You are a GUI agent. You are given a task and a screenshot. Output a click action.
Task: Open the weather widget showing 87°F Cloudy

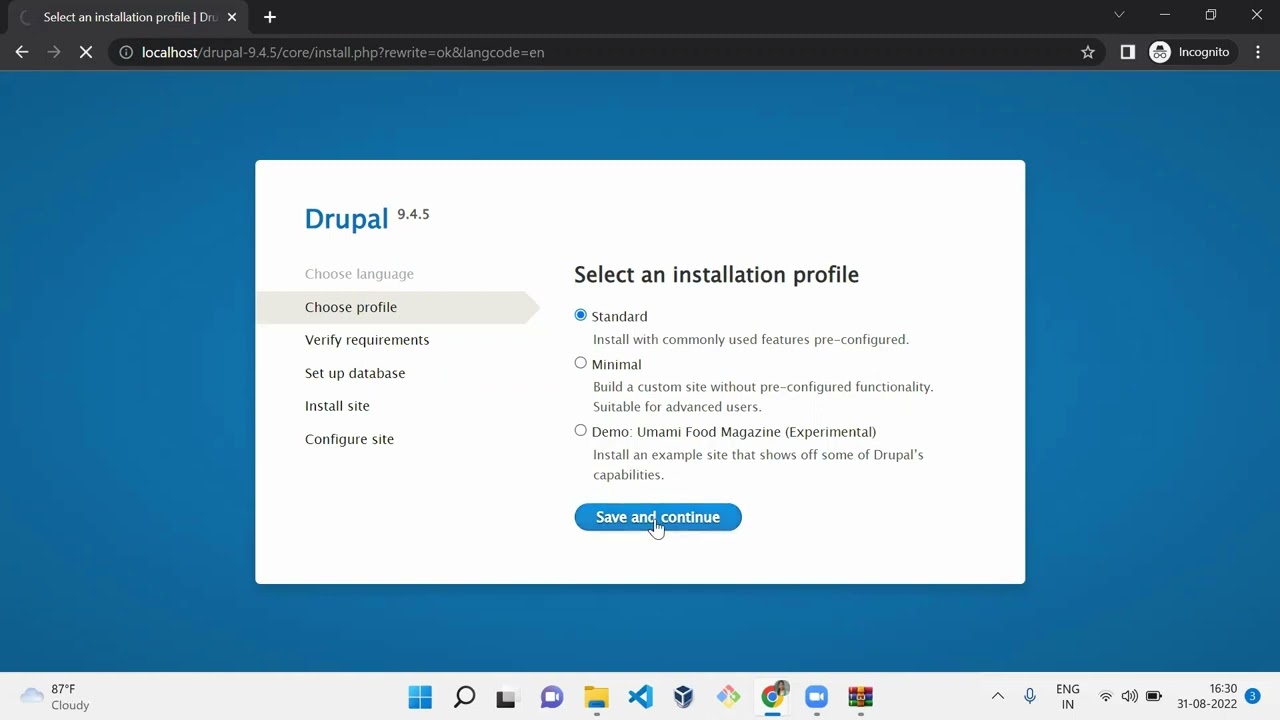coord(55,697)
